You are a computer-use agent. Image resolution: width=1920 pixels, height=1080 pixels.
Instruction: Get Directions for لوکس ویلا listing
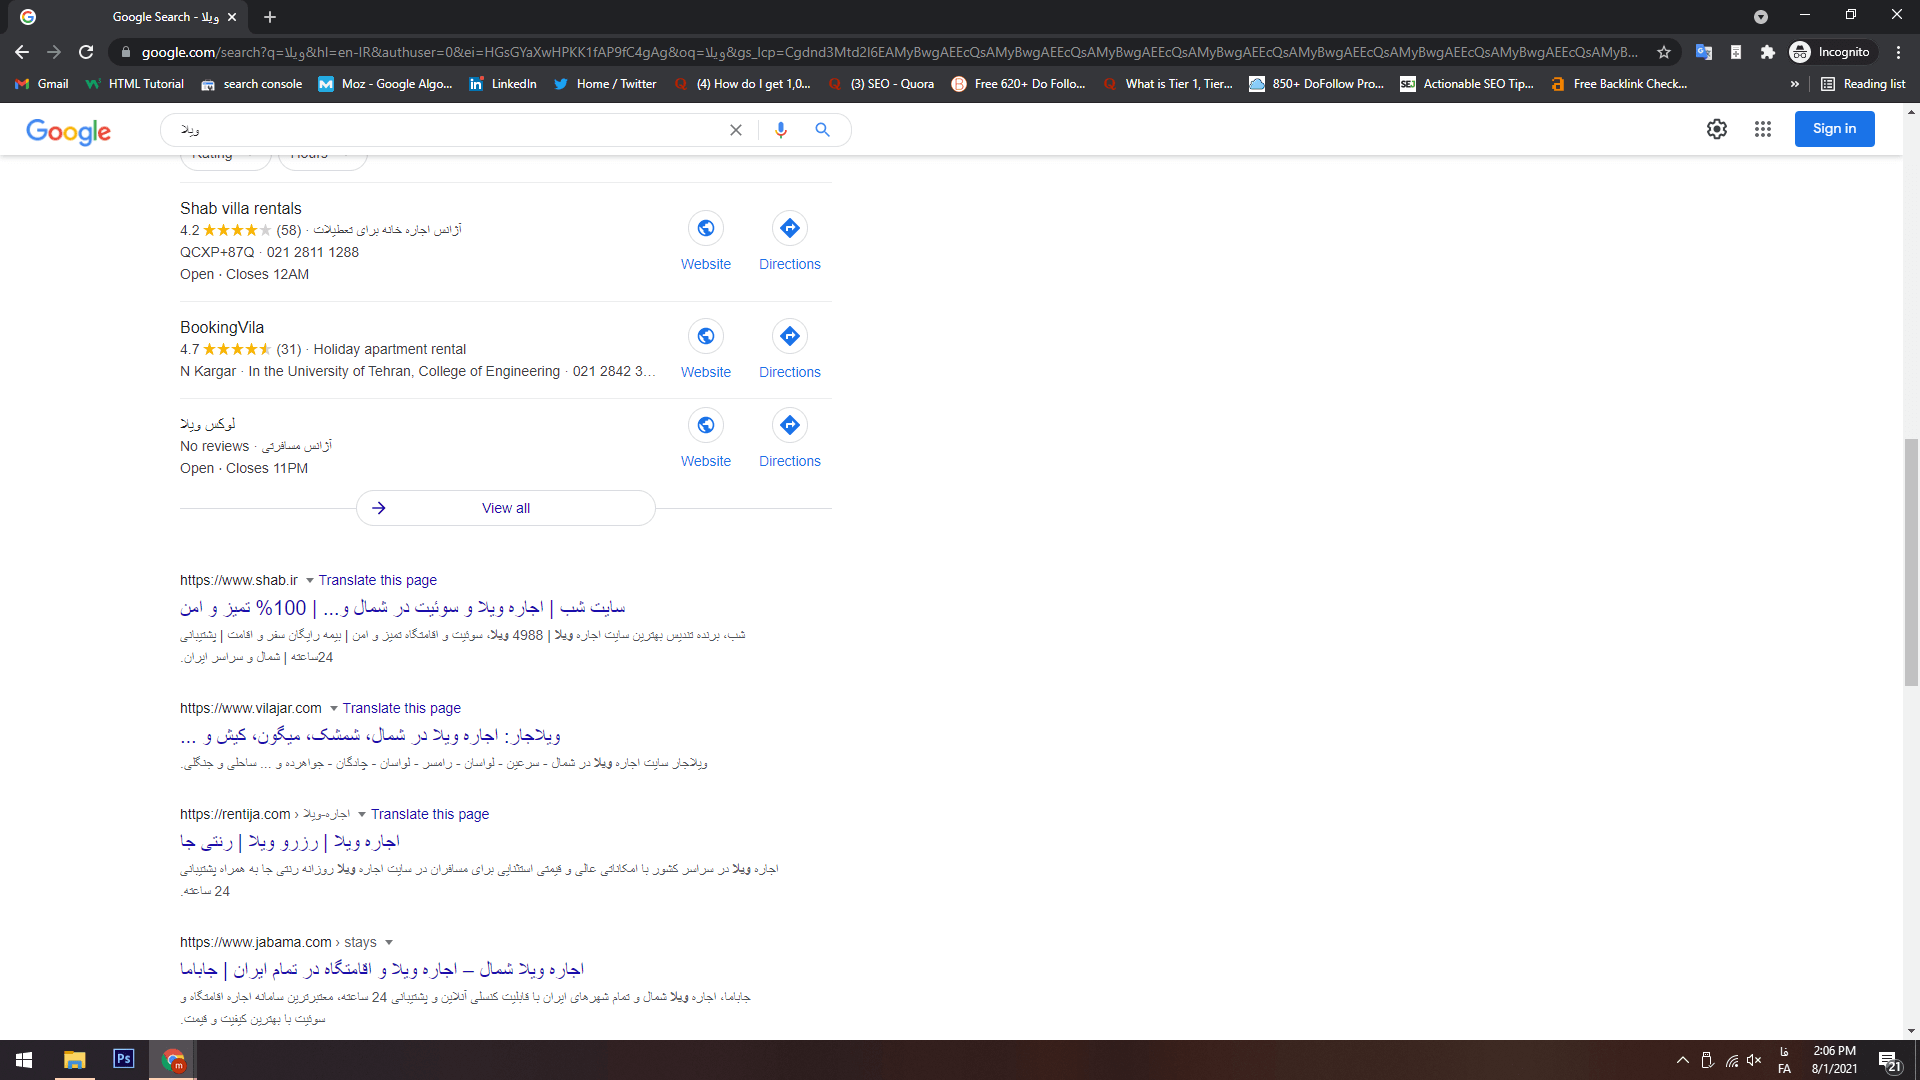click(x=790, y=425)
